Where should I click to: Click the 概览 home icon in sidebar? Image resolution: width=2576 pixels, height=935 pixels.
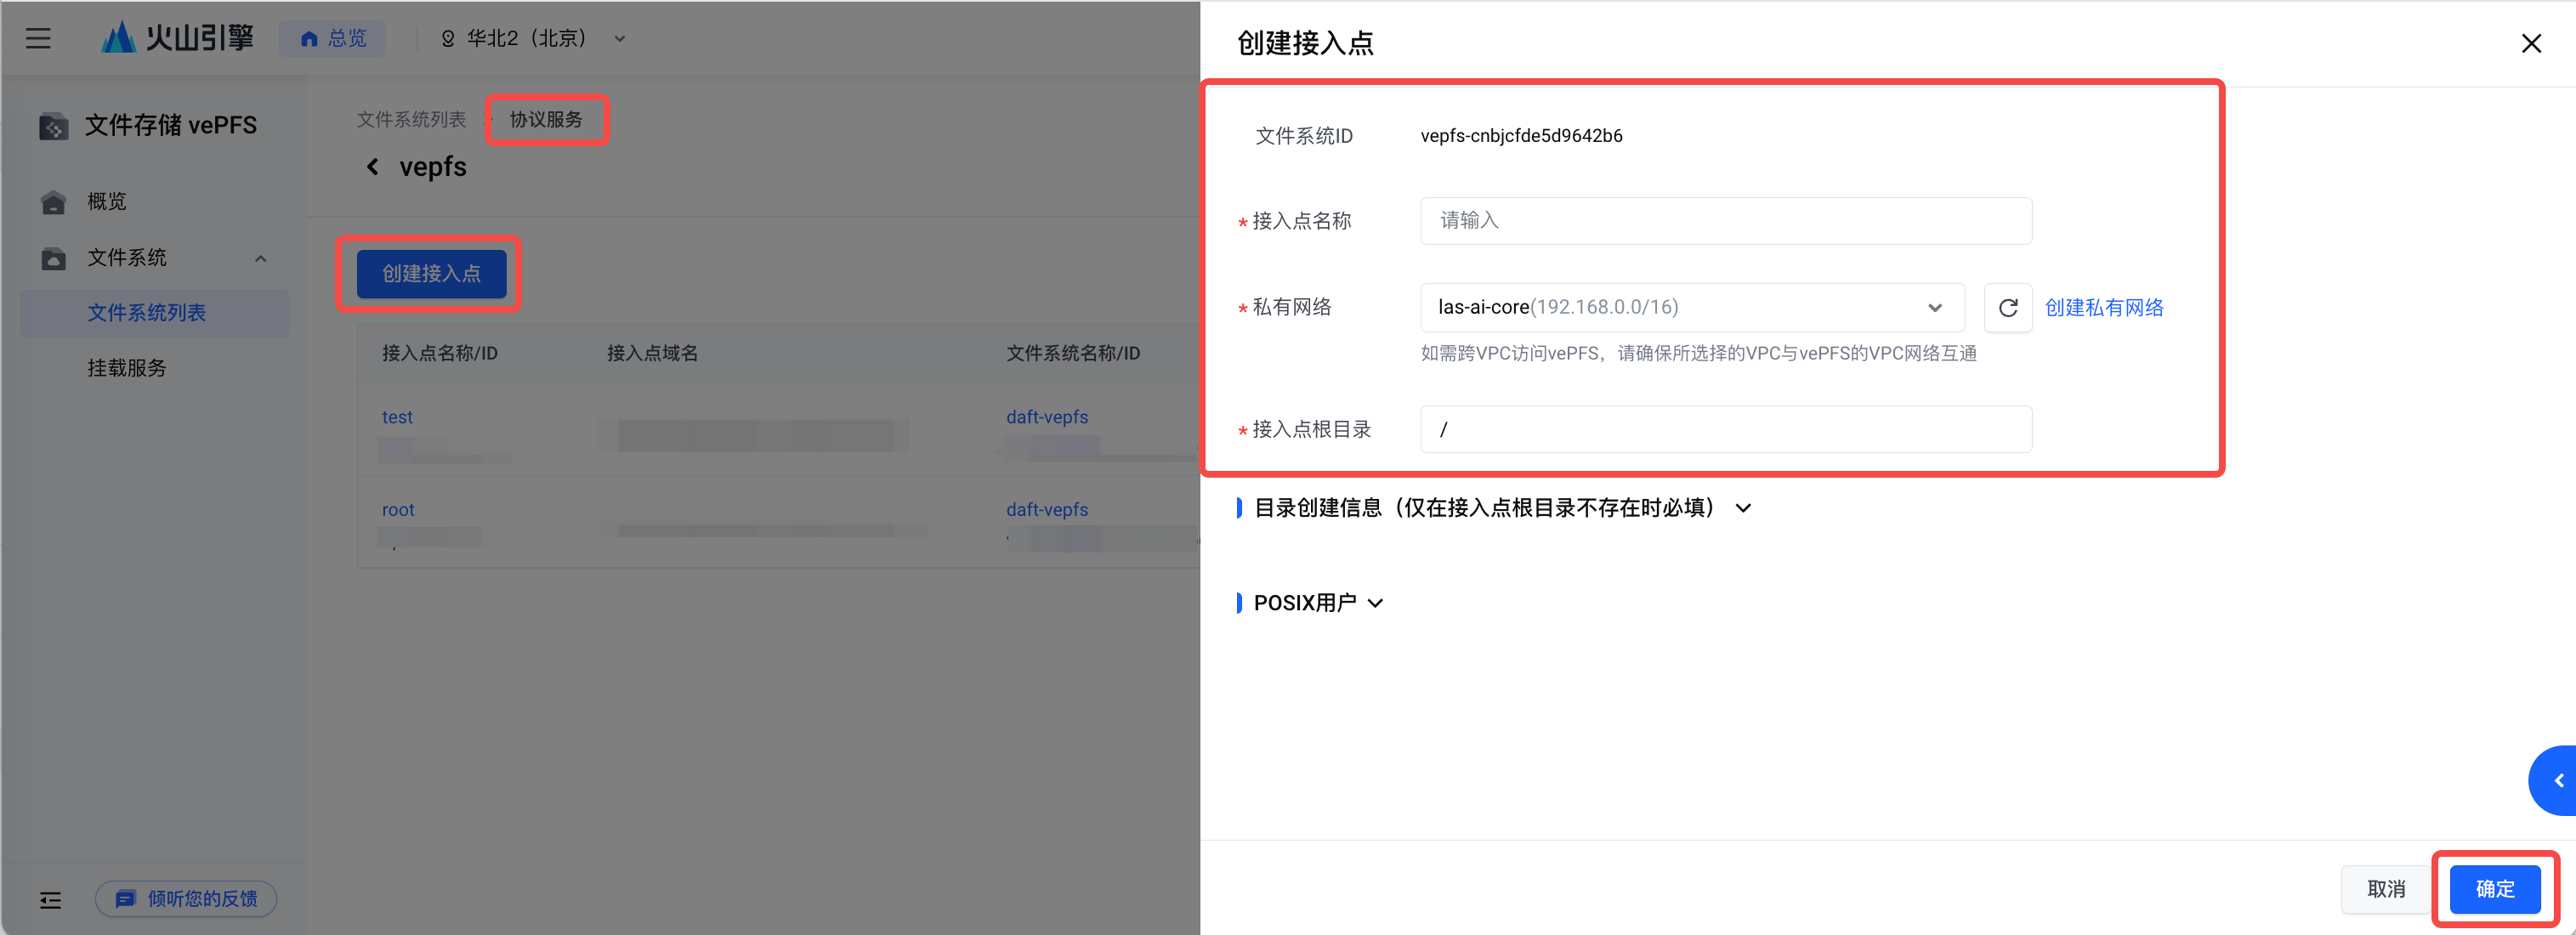coord(53,202)
